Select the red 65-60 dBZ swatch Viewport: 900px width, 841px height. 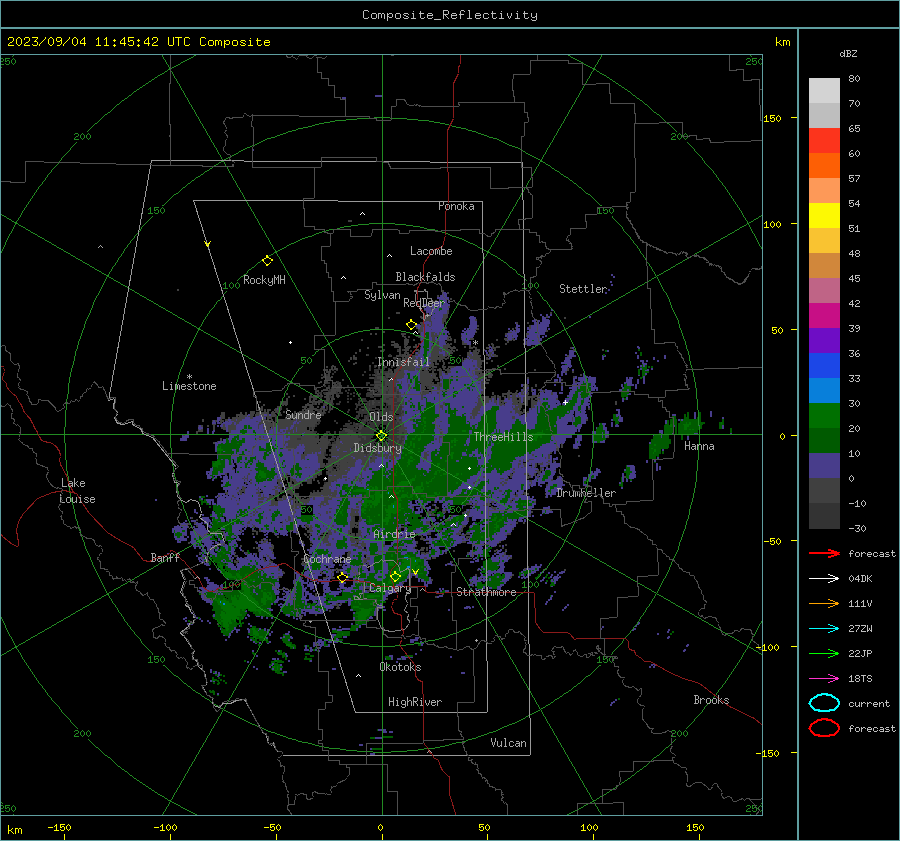point(824,141)
